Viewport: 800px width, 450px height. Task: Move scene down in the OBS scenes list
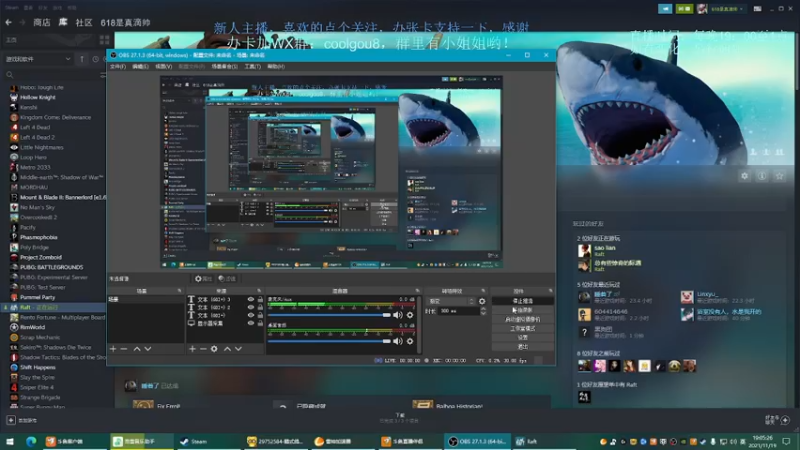tap(148, 349)
